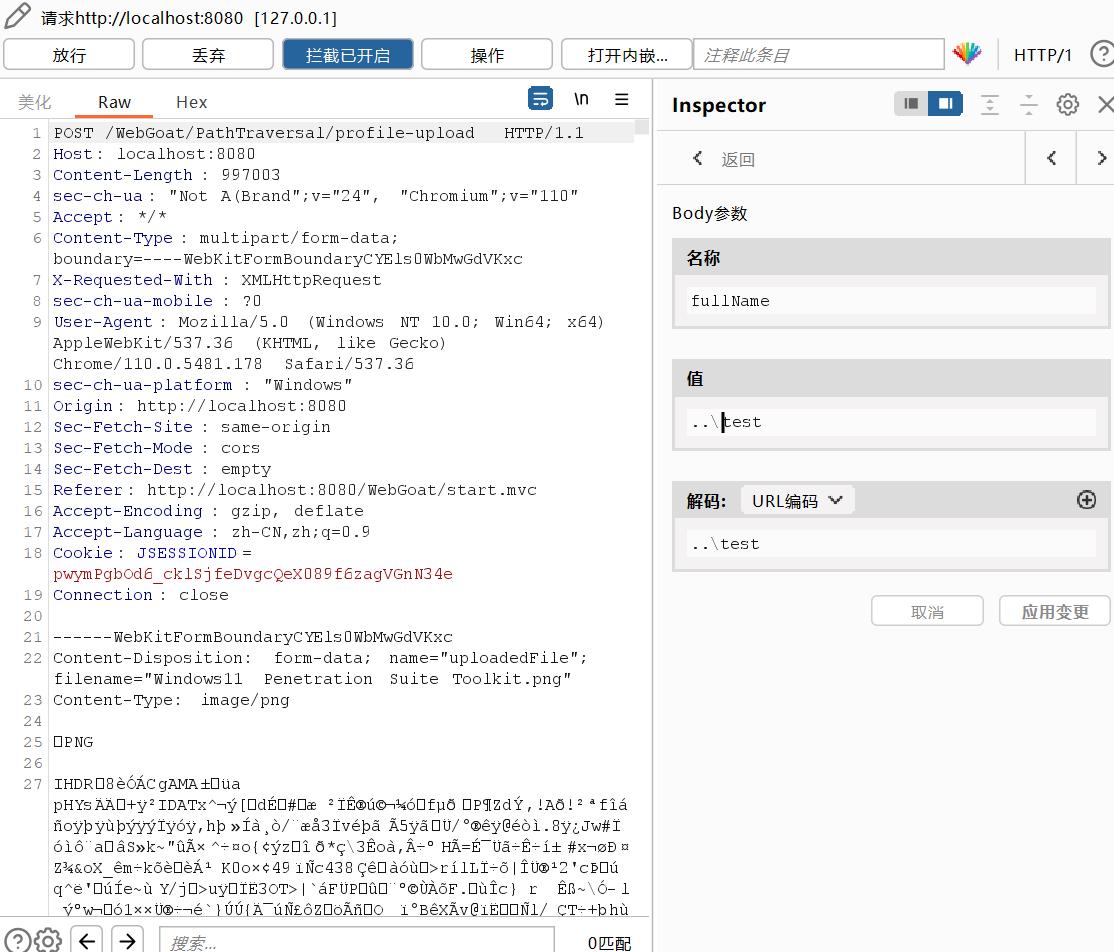Click the Content-Length header line
Image resolution: width=1114 pixels, height=952 pixels.
point(166,175)
